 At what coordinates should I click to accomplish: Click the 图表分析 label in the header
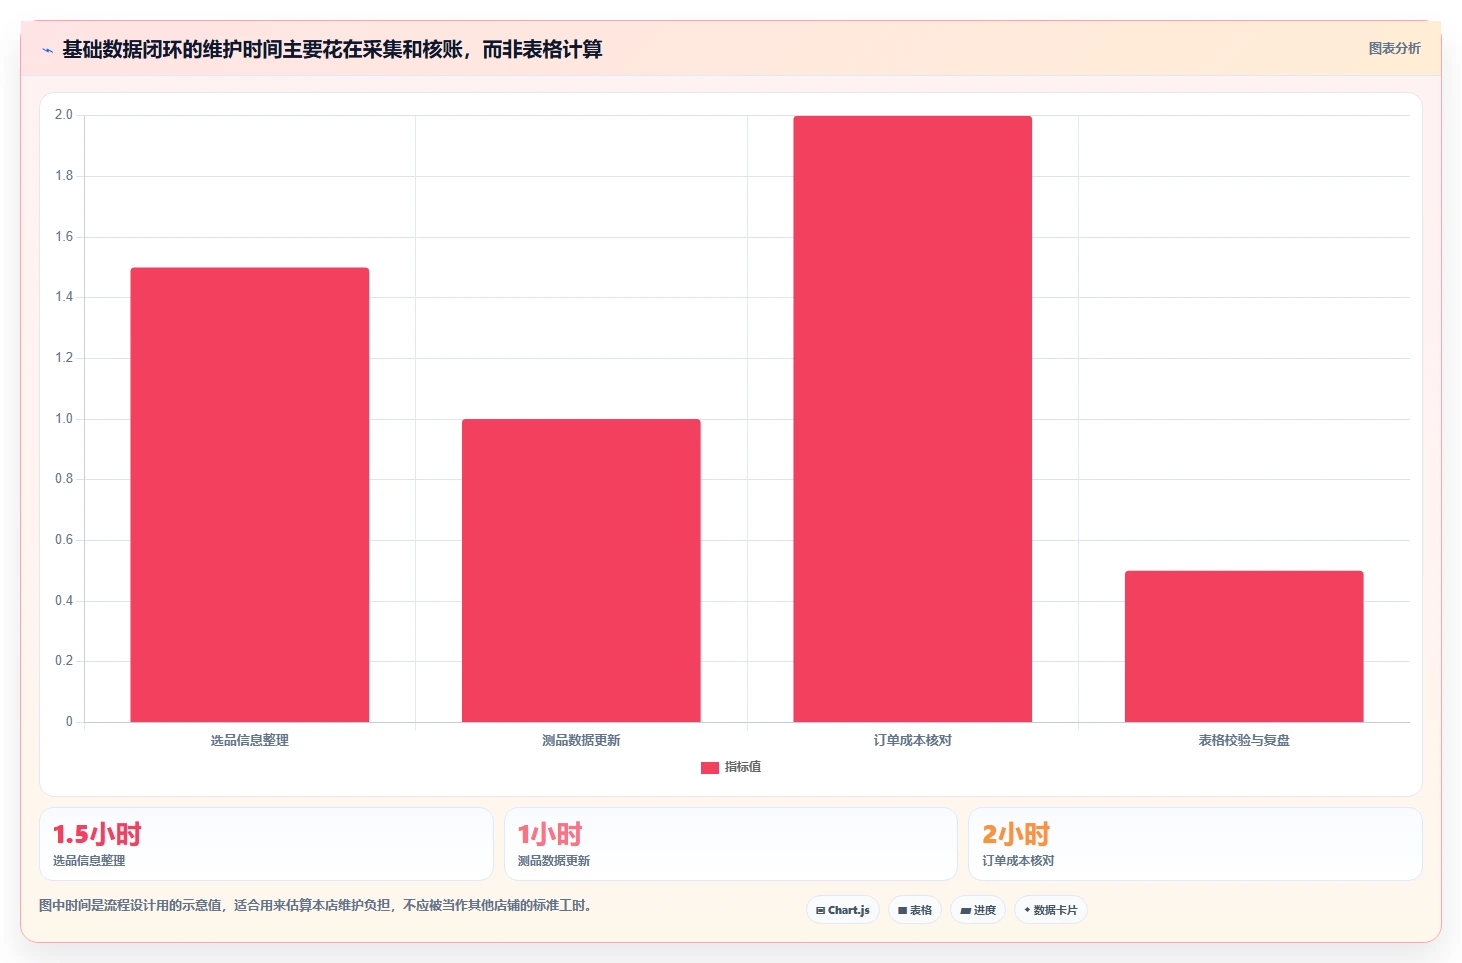1394,48
